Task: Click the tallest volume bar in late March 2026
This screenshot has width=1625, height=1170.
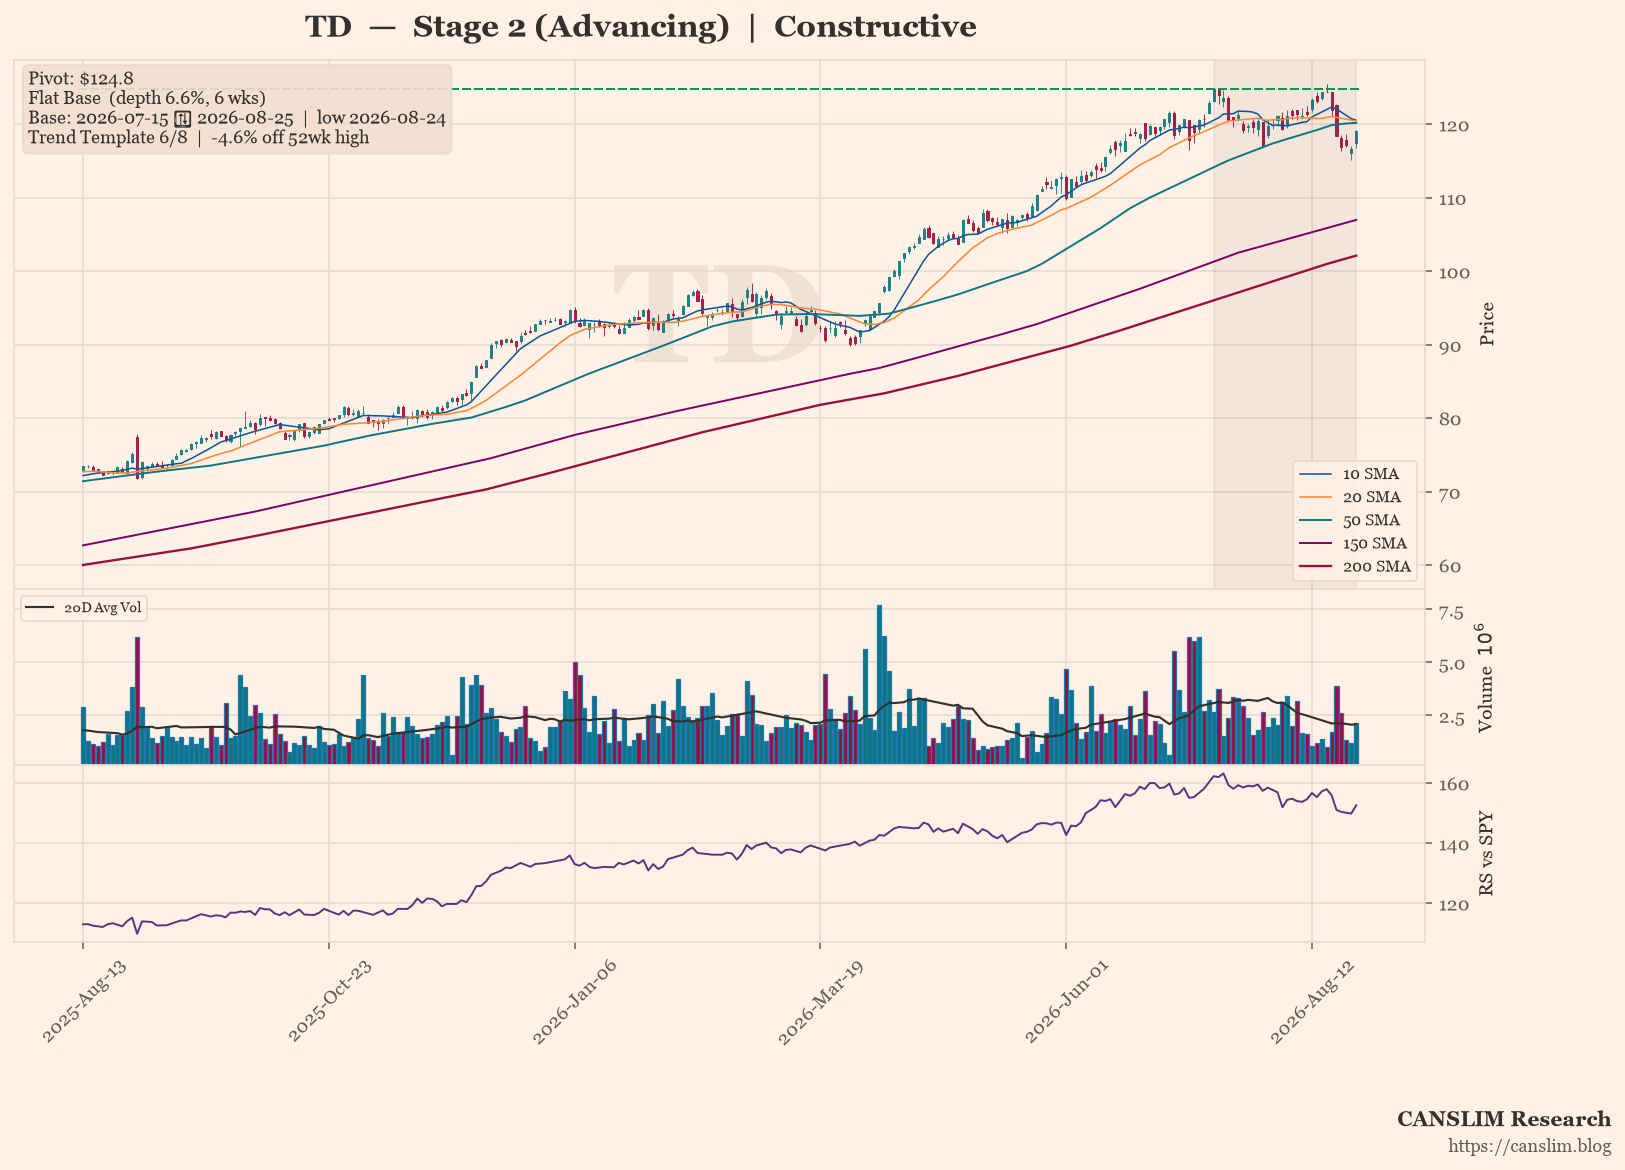Action: pyautogui.click(x=879, y=685)
